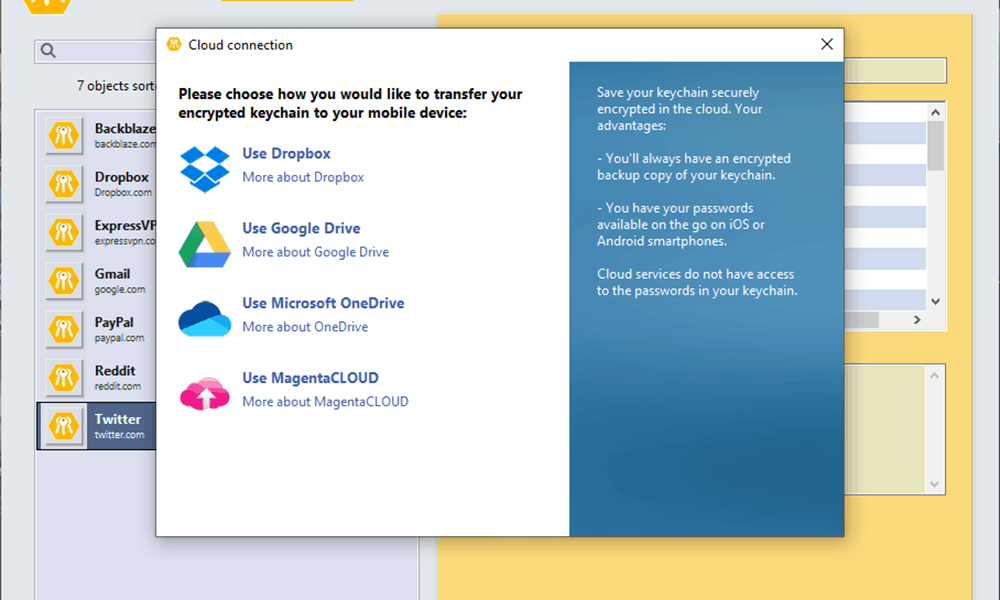
Task: Click the Dropbox logo icon in the dialog
Action: click(204, 169)
